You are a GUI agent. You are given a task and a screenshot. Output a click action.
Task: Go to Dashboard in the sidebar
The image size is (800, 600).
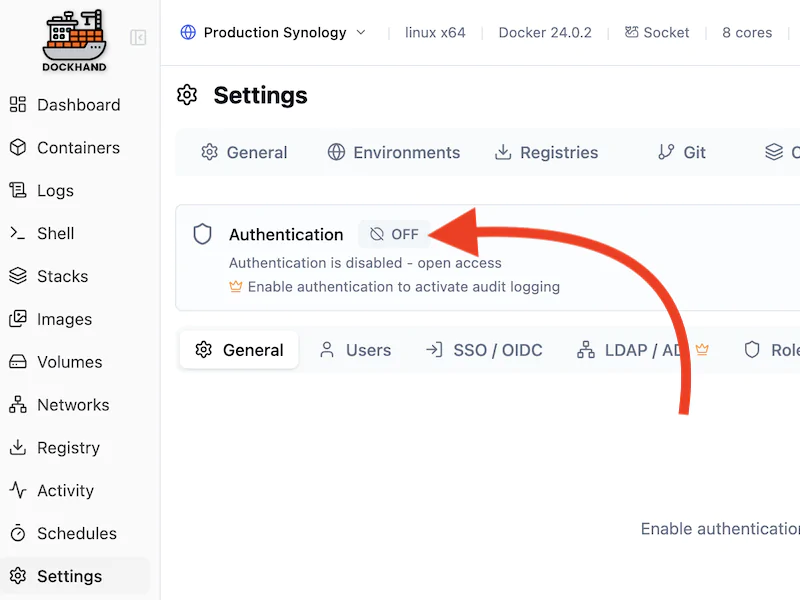78,105
